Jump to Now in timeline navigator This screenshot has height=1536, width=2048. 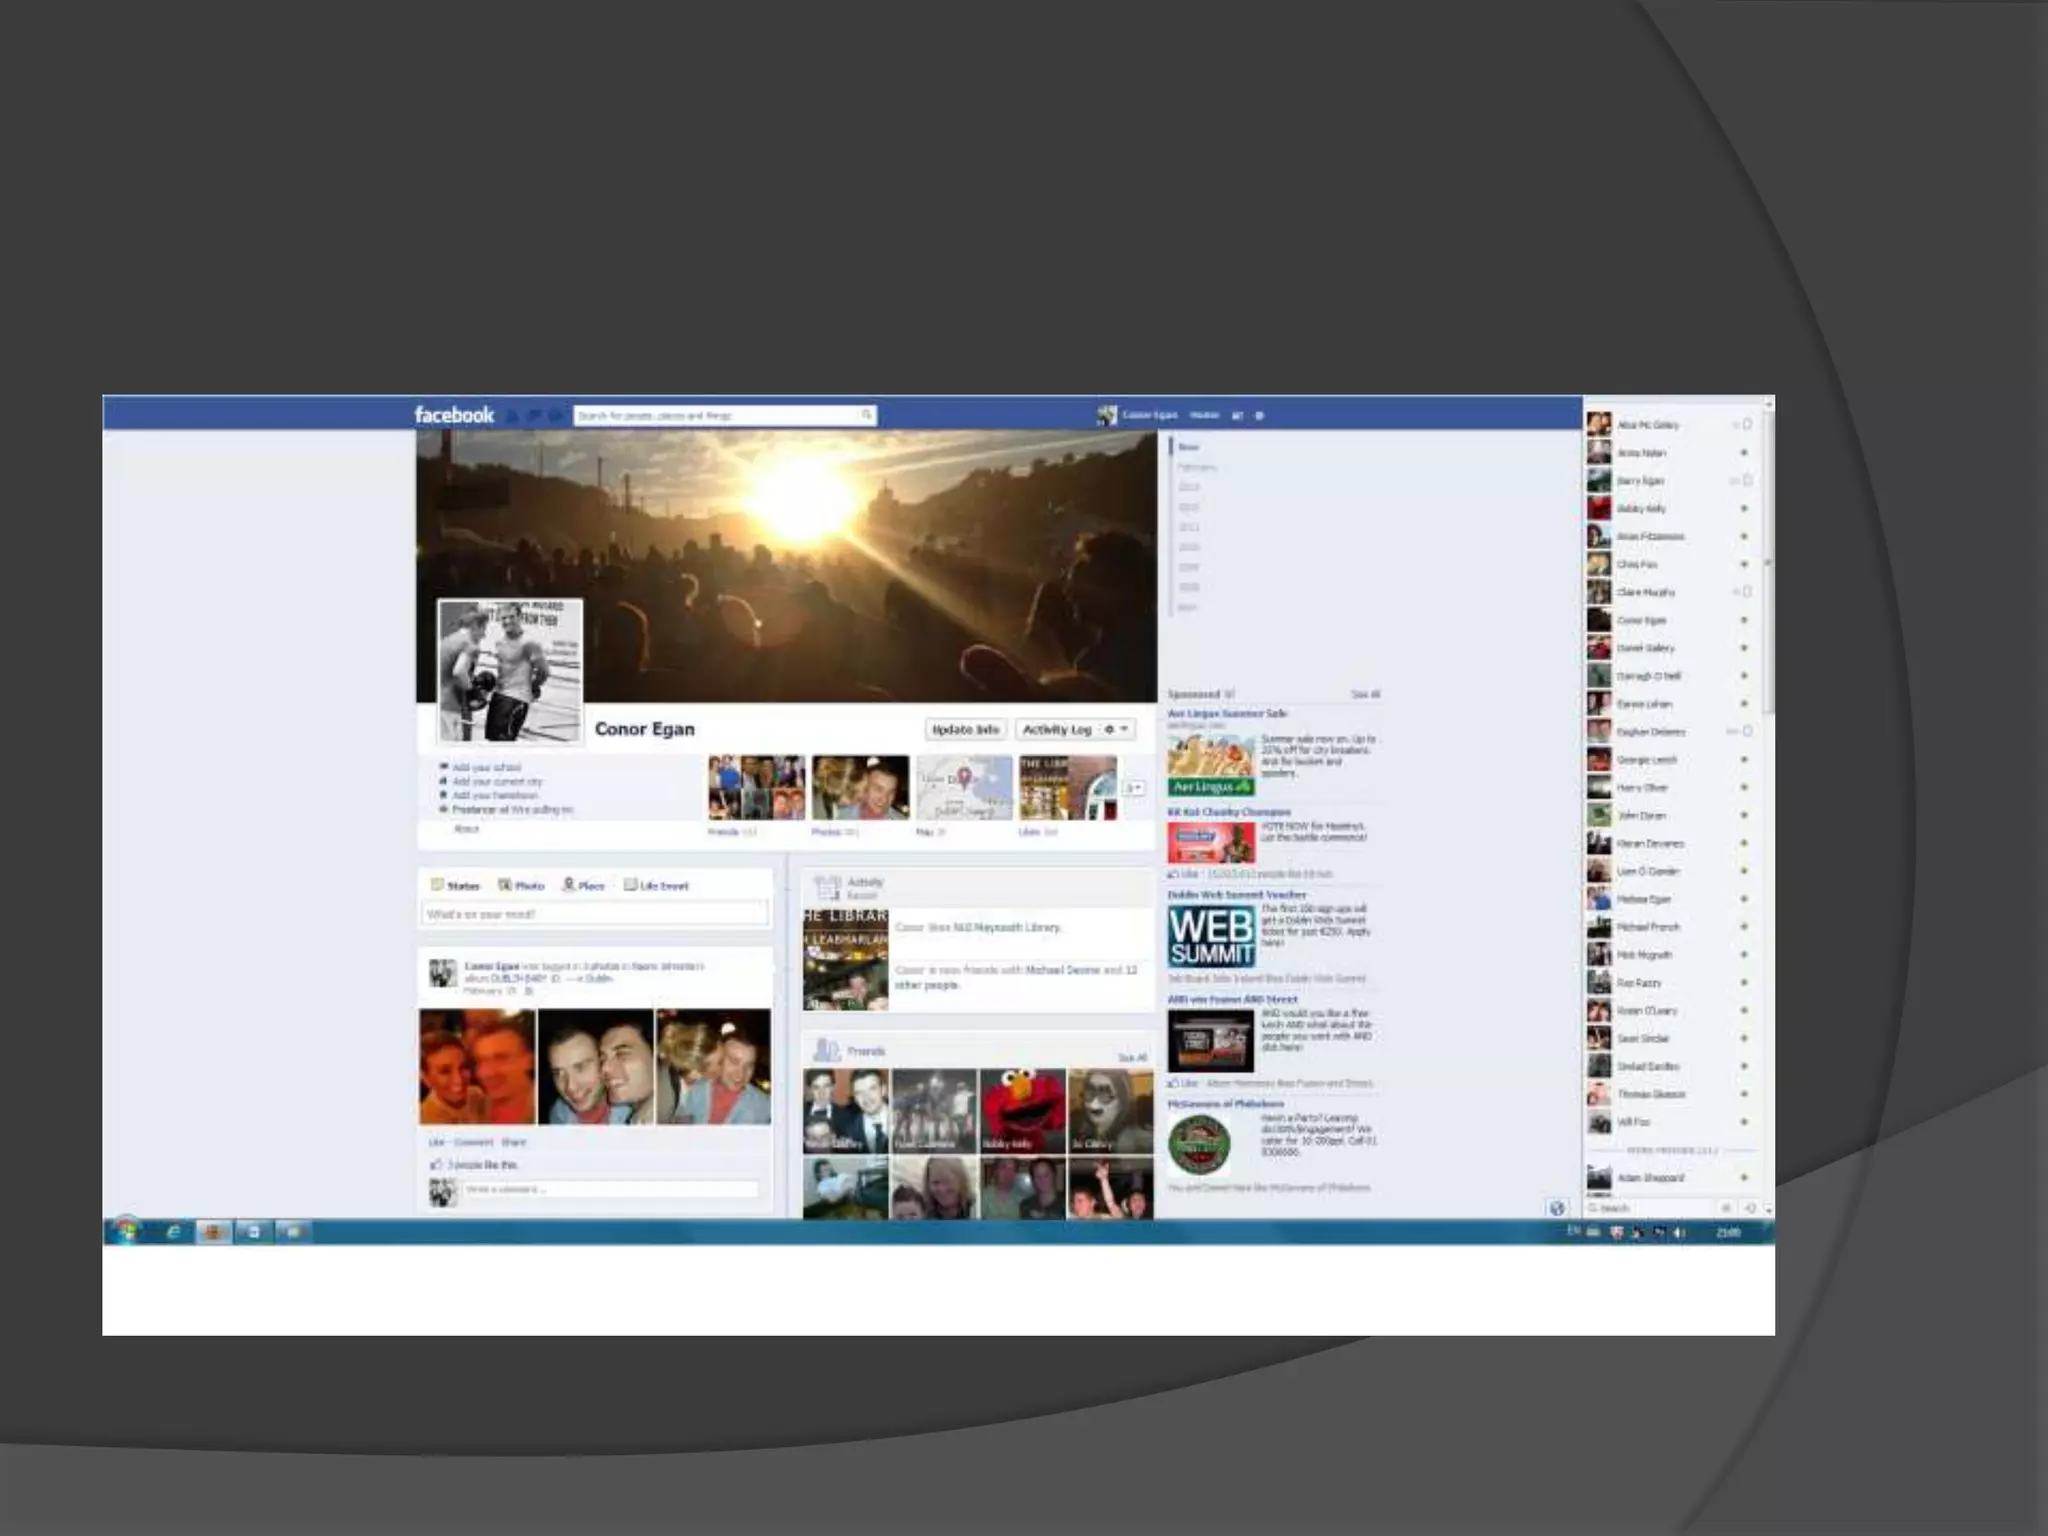tap(1188, 447)
